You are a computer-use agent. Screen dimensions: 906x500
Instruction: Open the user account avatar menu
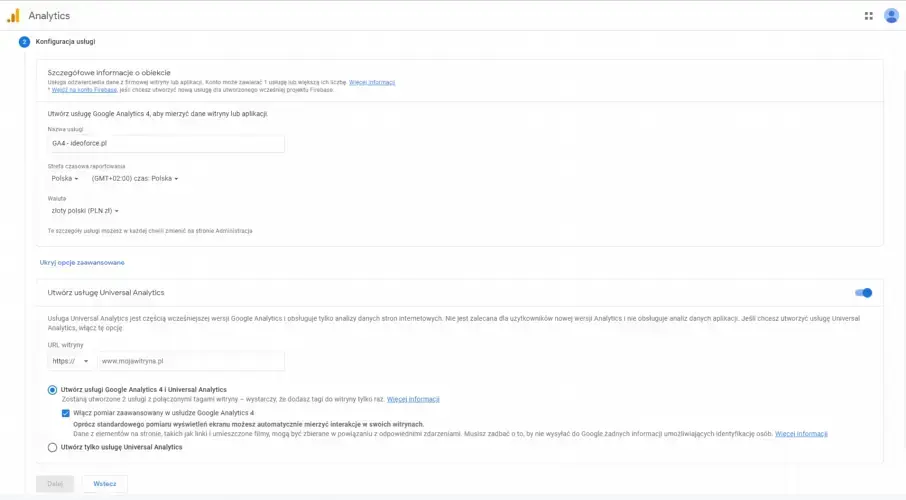click(891, 16)
